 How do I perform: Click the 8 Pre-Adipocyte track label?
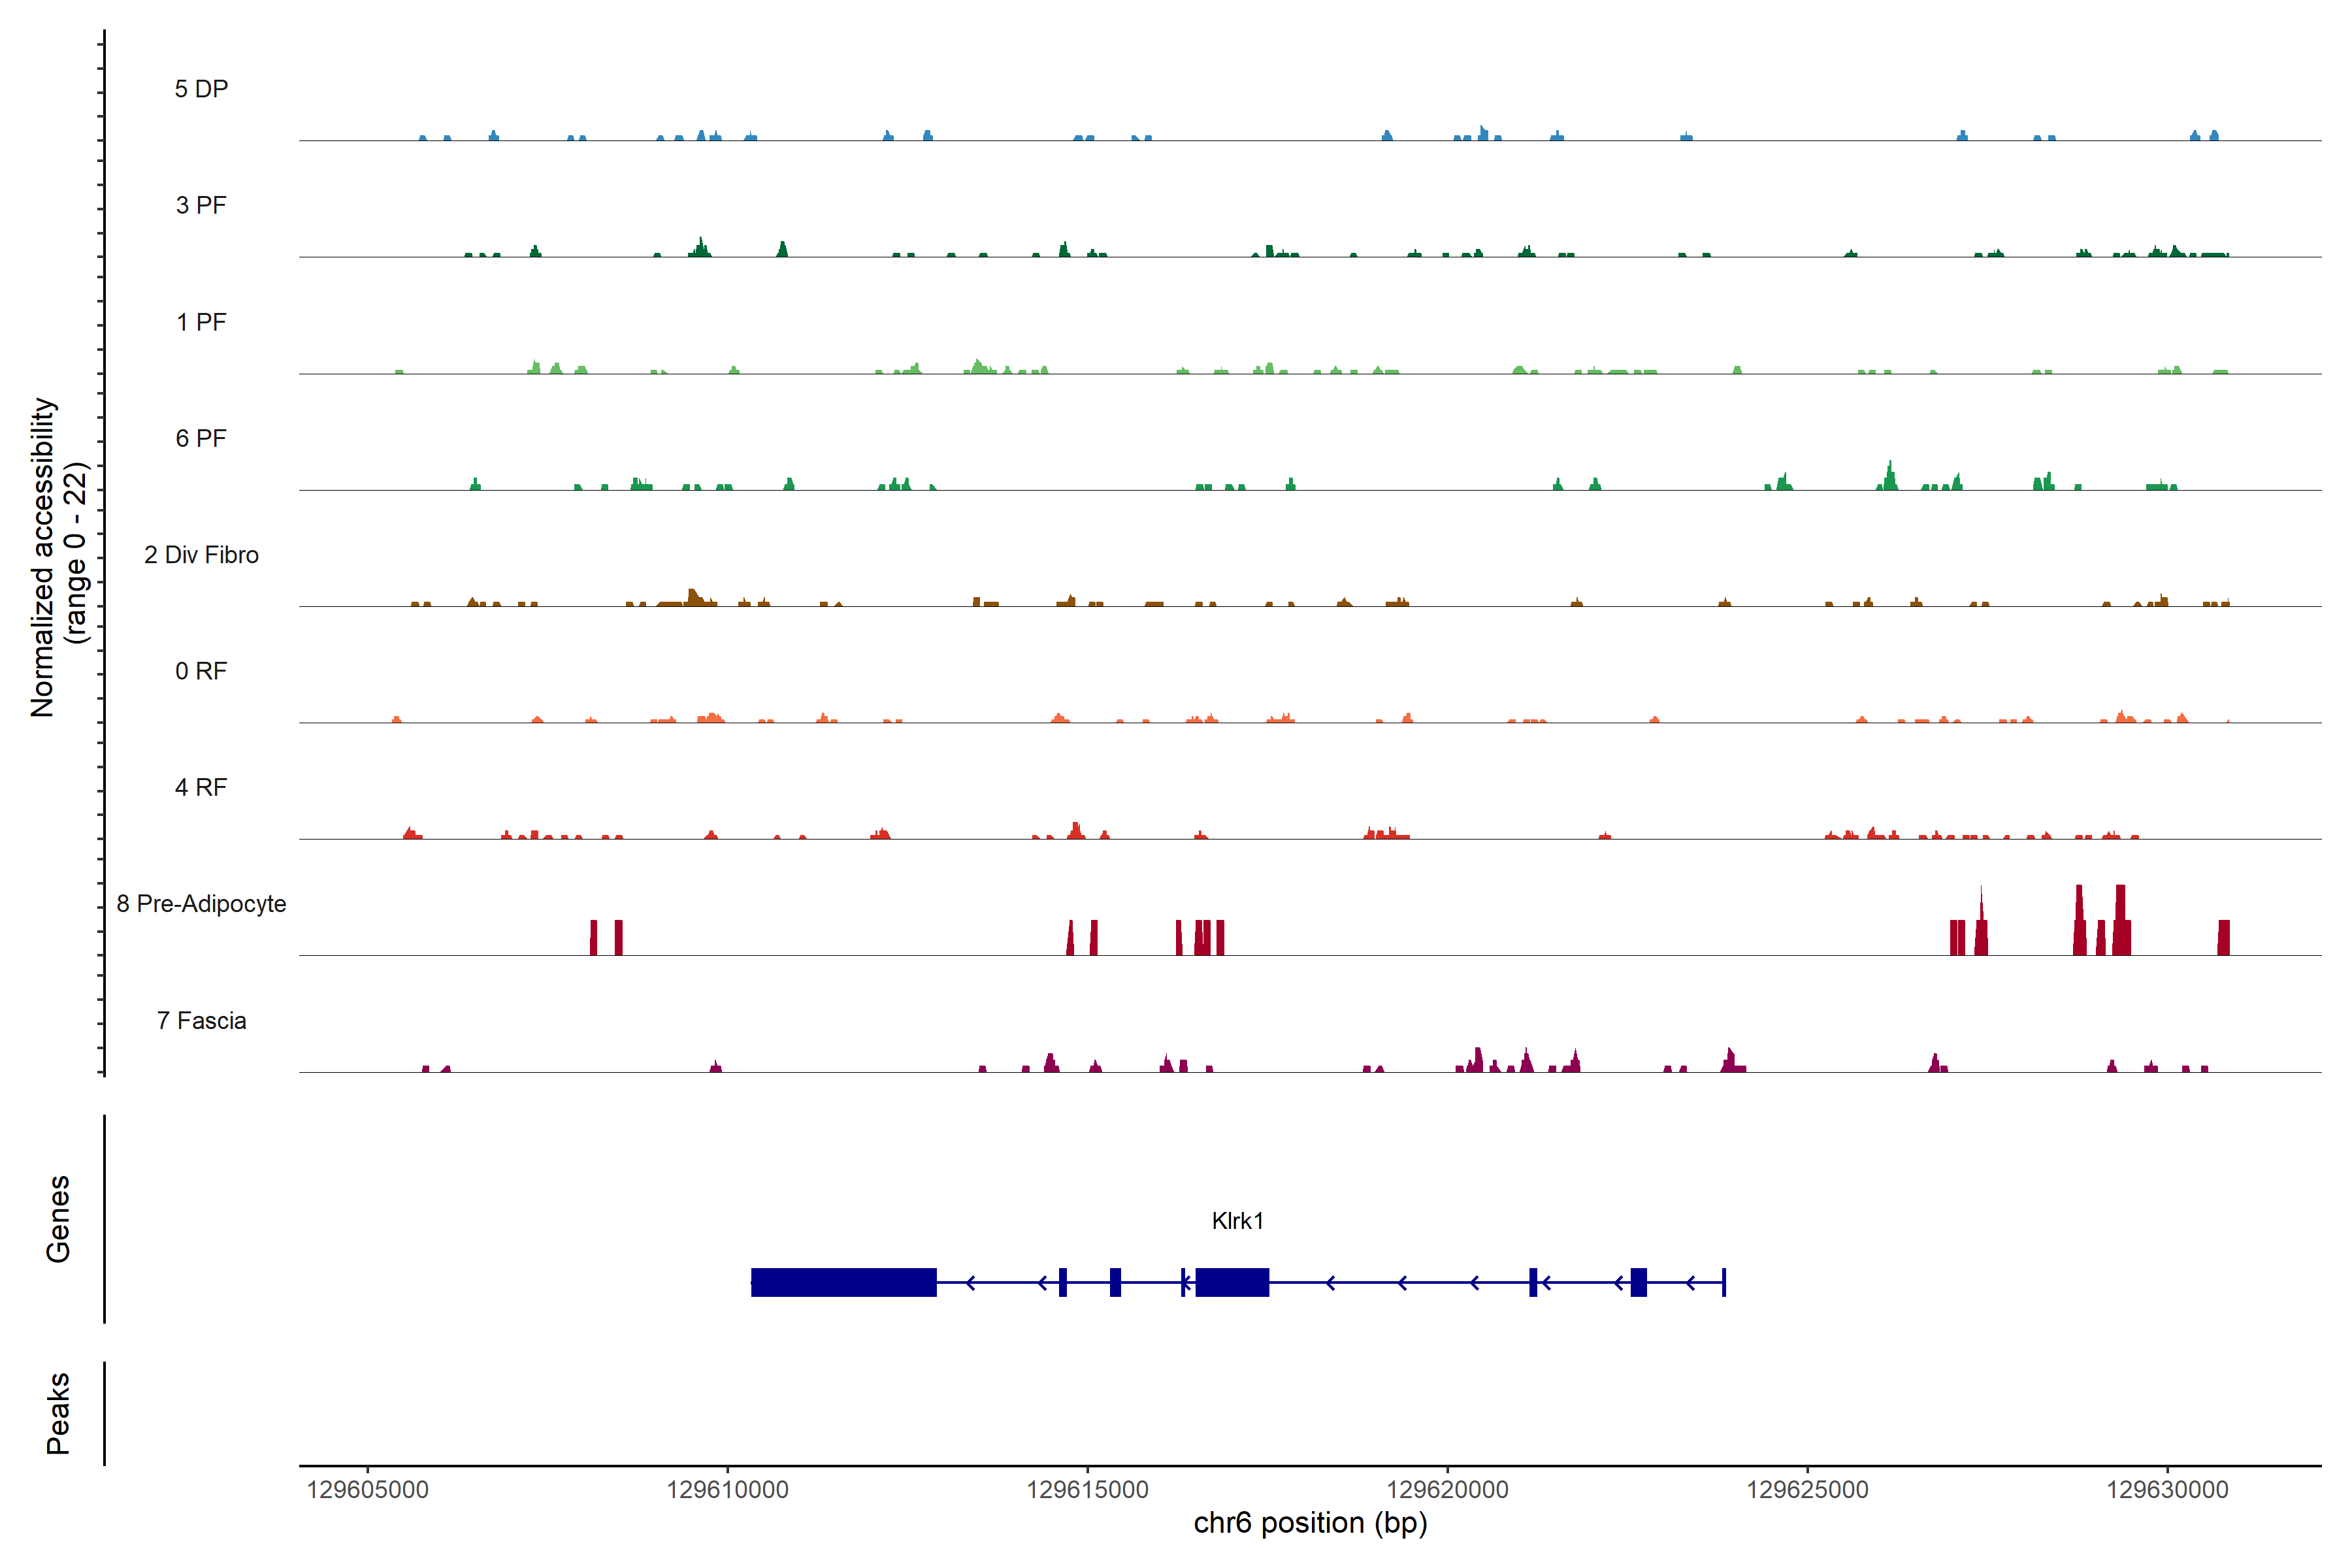pyautogui.click(x=201, y=904)
